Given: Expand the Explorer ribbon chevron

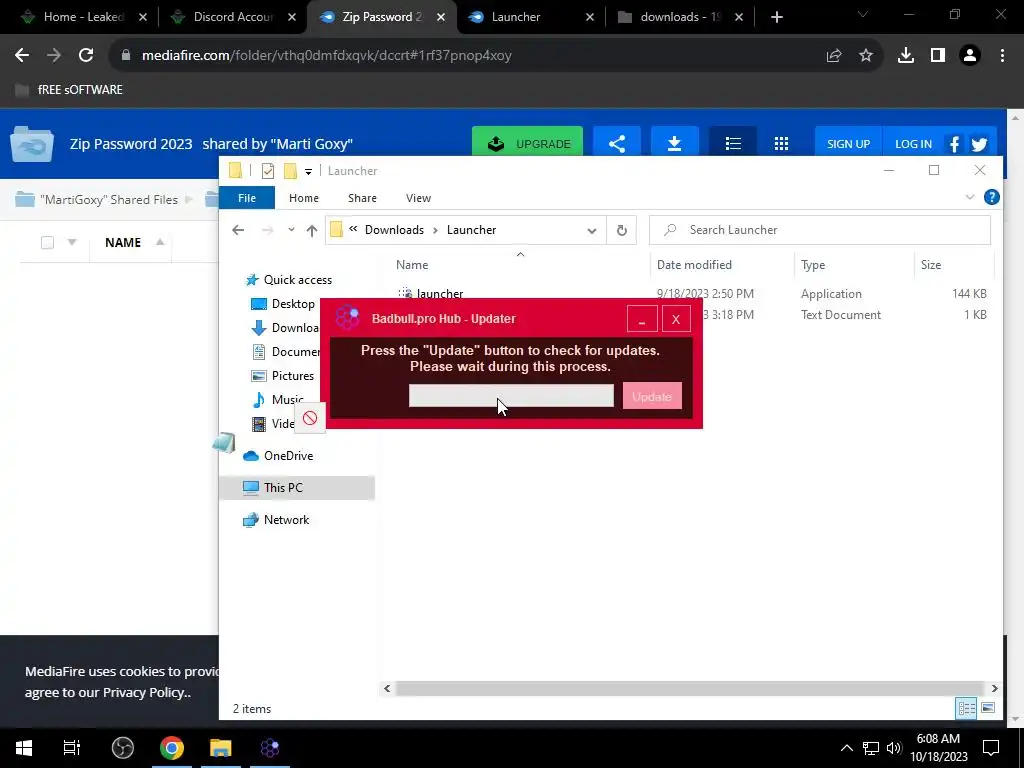Looking at the screenshot, I should click(x=970, y=197).
